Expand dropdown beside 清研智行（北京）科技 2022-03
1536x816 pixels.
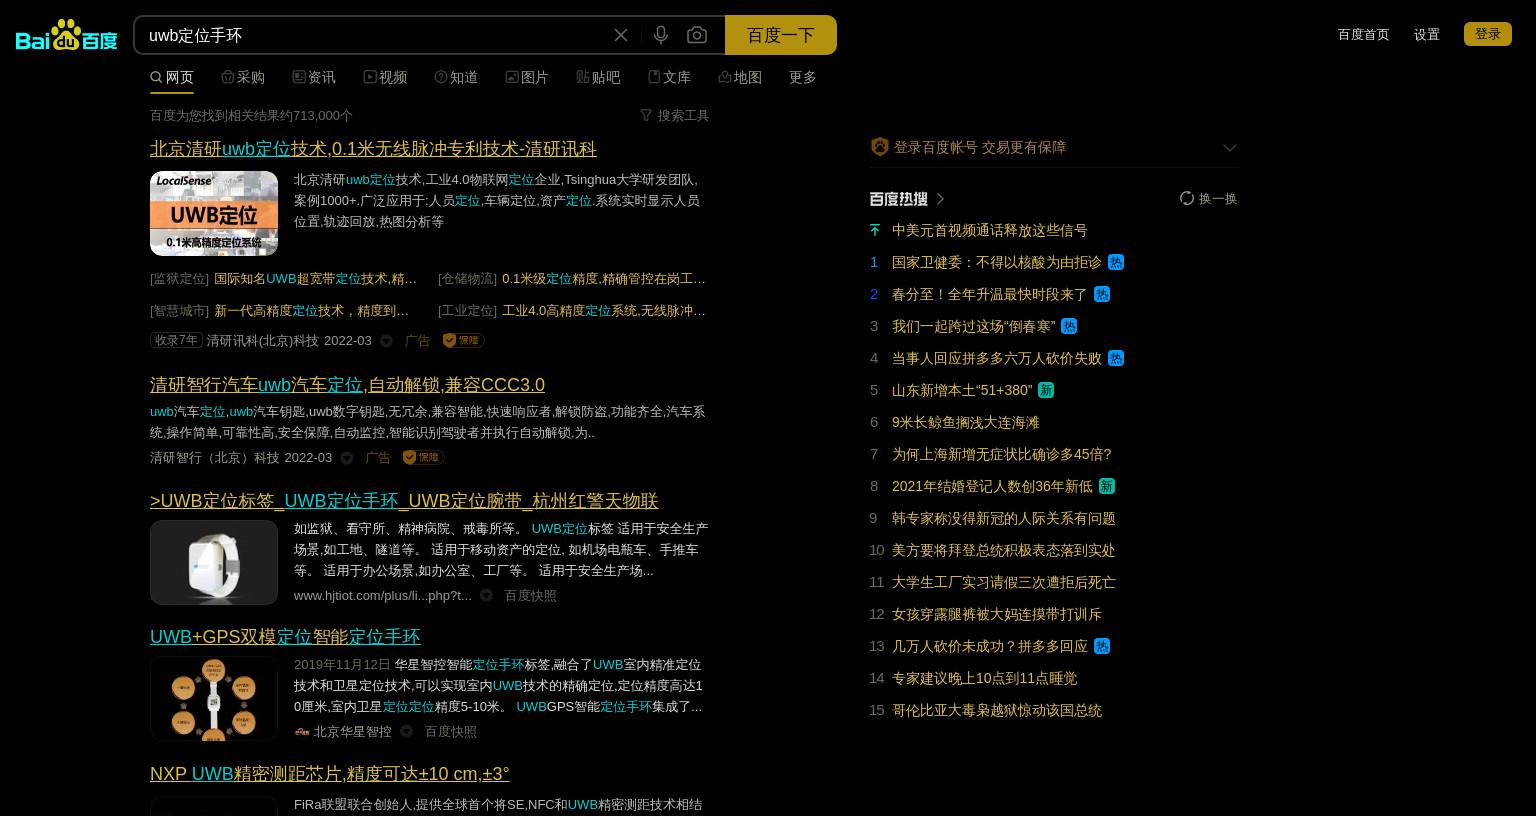(x=347, y=458)
